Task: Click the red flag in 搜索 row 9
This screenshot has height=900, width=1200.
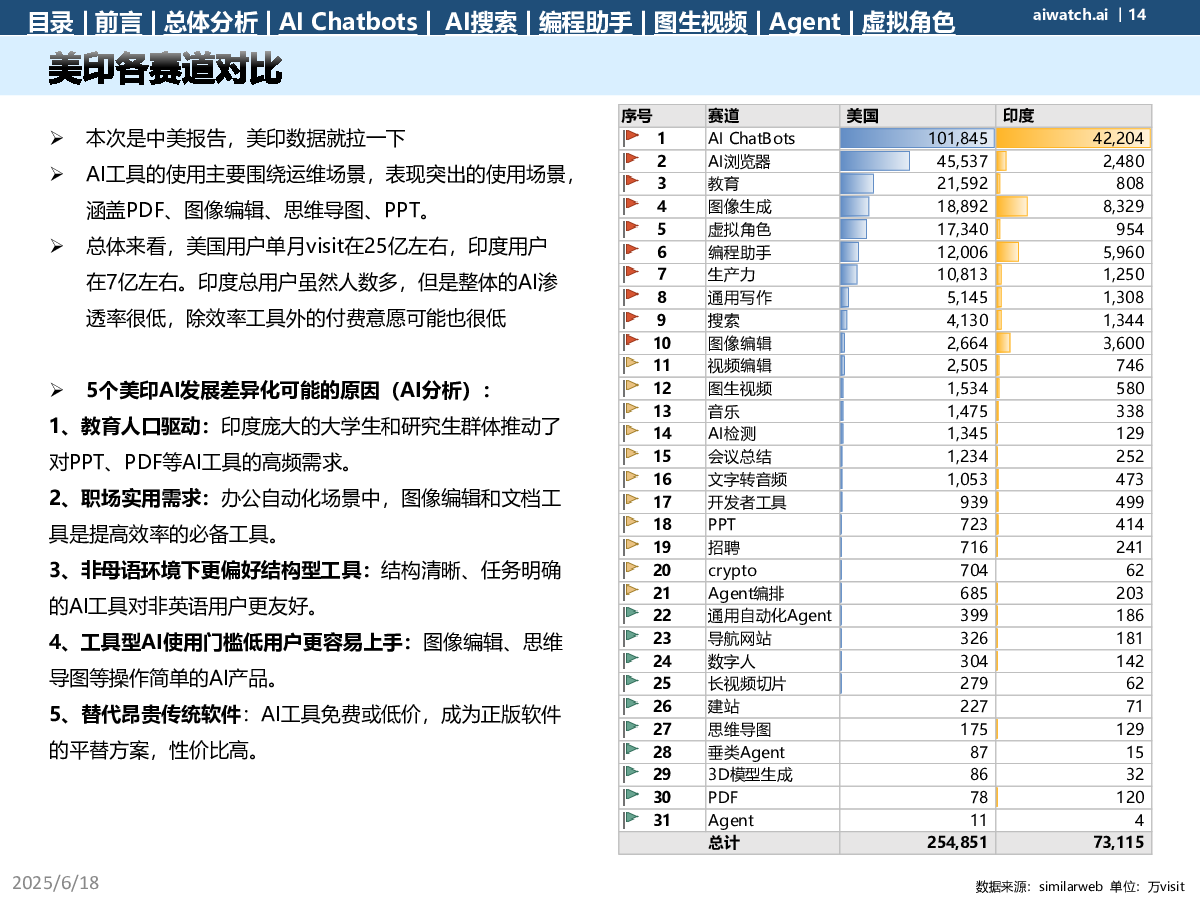Action: click(631, 320)
